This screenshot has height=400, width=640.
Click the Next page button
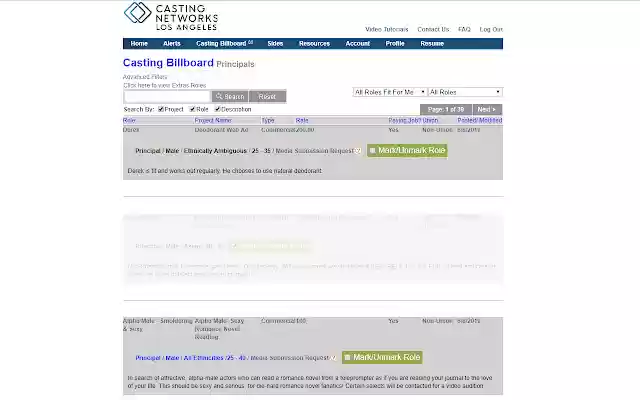click(487, 109)
